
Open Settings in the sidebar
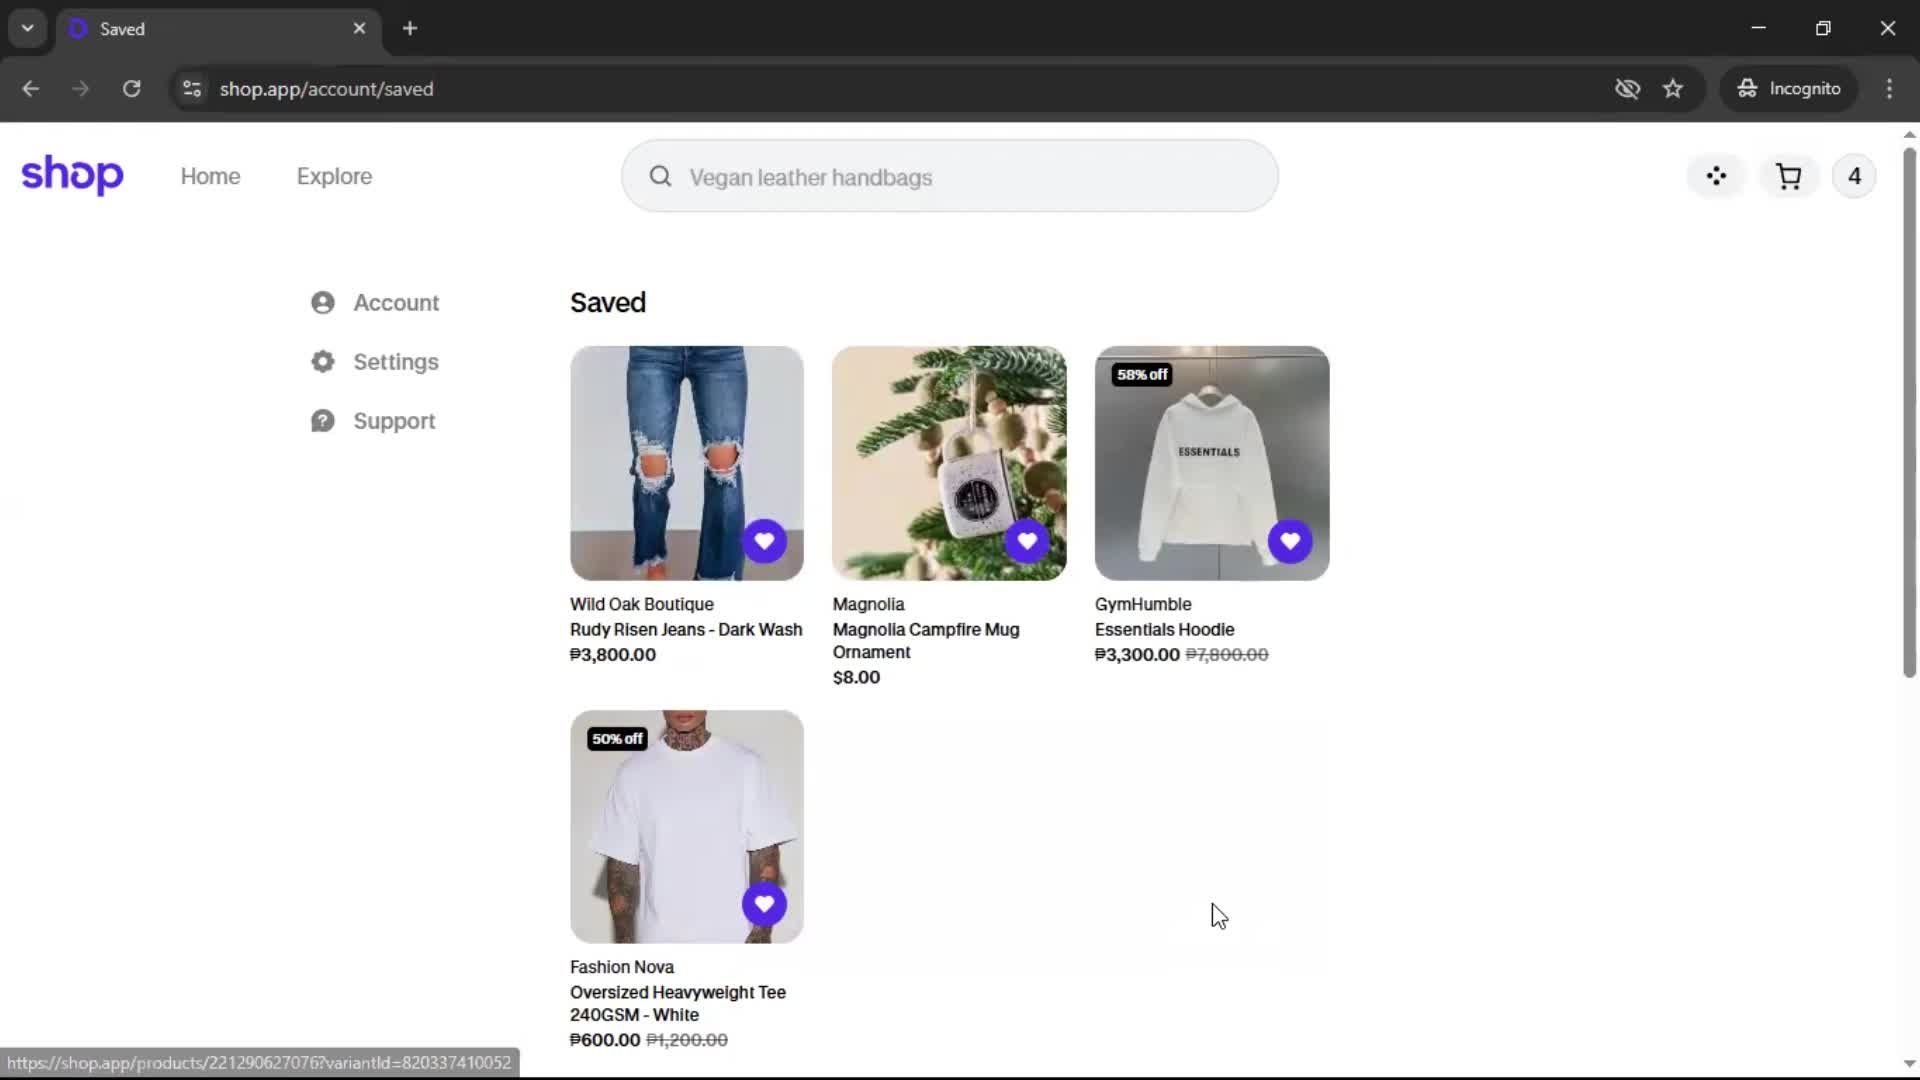(395, 362)
